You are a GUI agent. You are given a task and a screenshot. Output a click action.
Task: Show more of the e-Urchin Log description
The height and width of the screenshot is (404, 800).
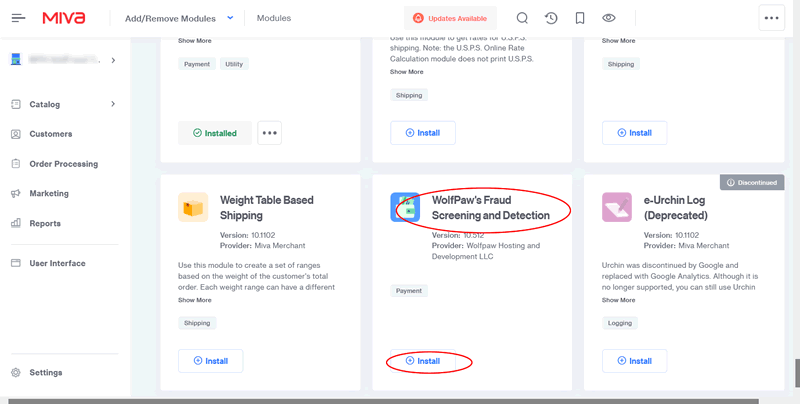click(x=619, y=300)
